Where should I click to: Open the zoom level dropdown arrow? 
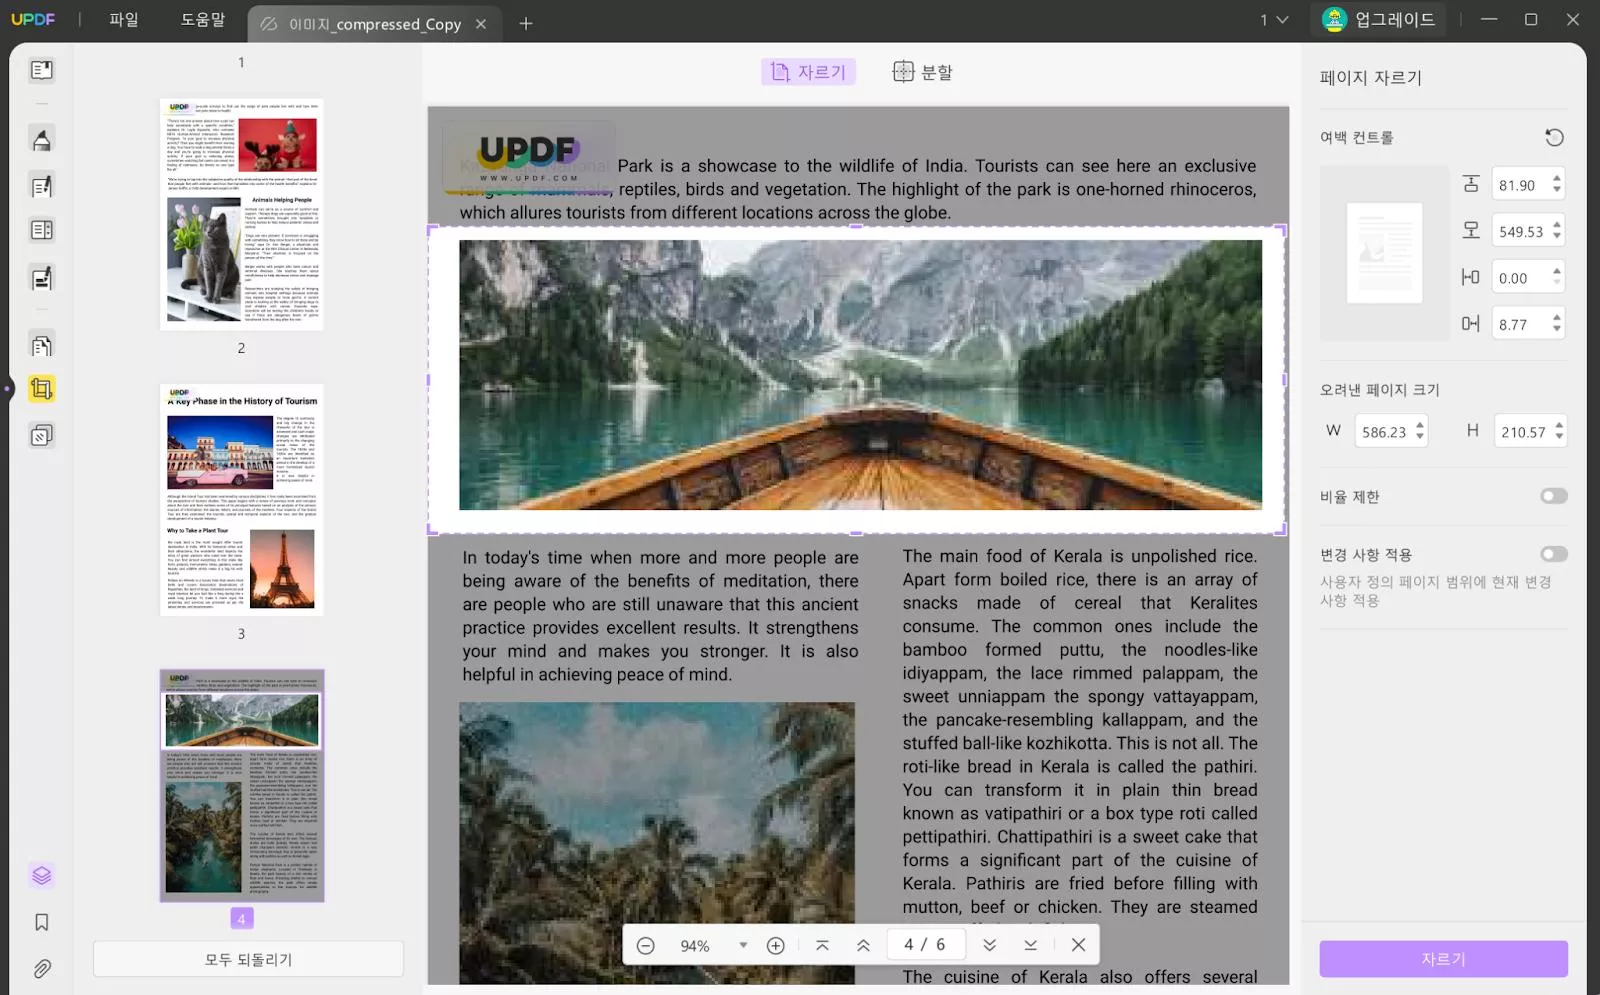pos(743,945)
